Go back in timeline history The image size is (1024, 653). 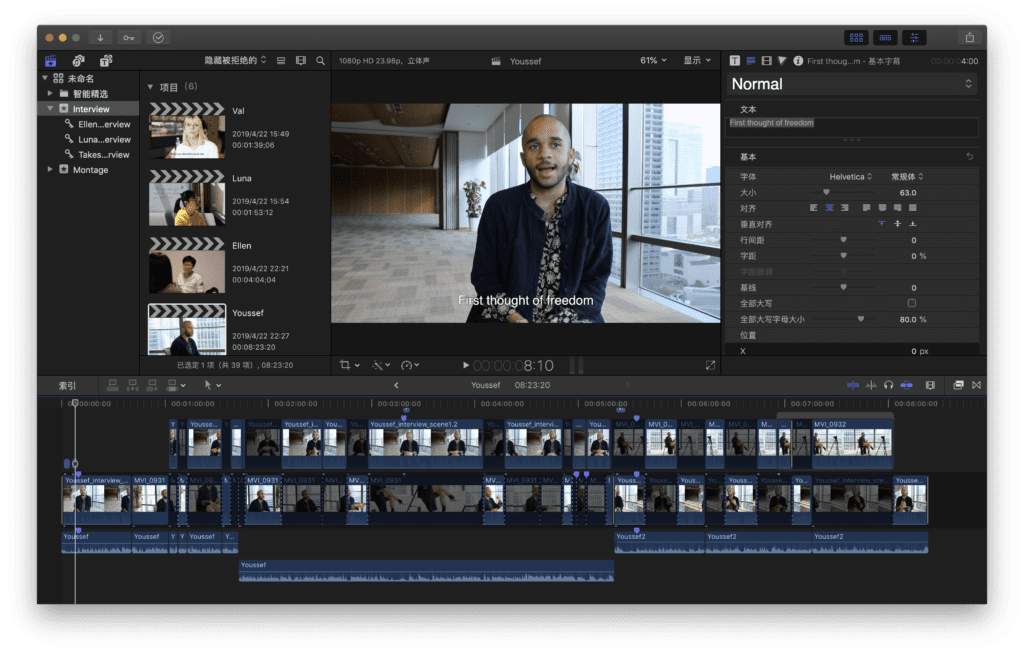pyautogui.click(x=396, y=385)
